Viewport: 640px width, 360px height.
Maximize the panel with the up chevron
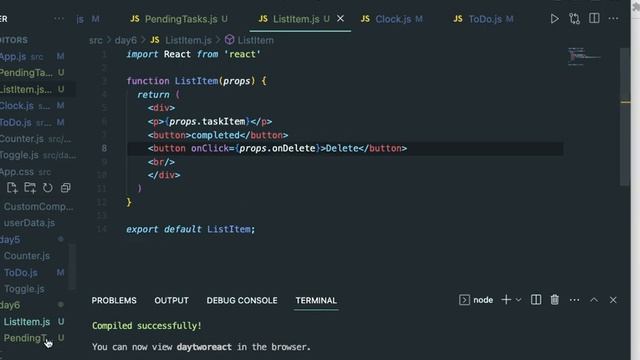coord(594,300)
